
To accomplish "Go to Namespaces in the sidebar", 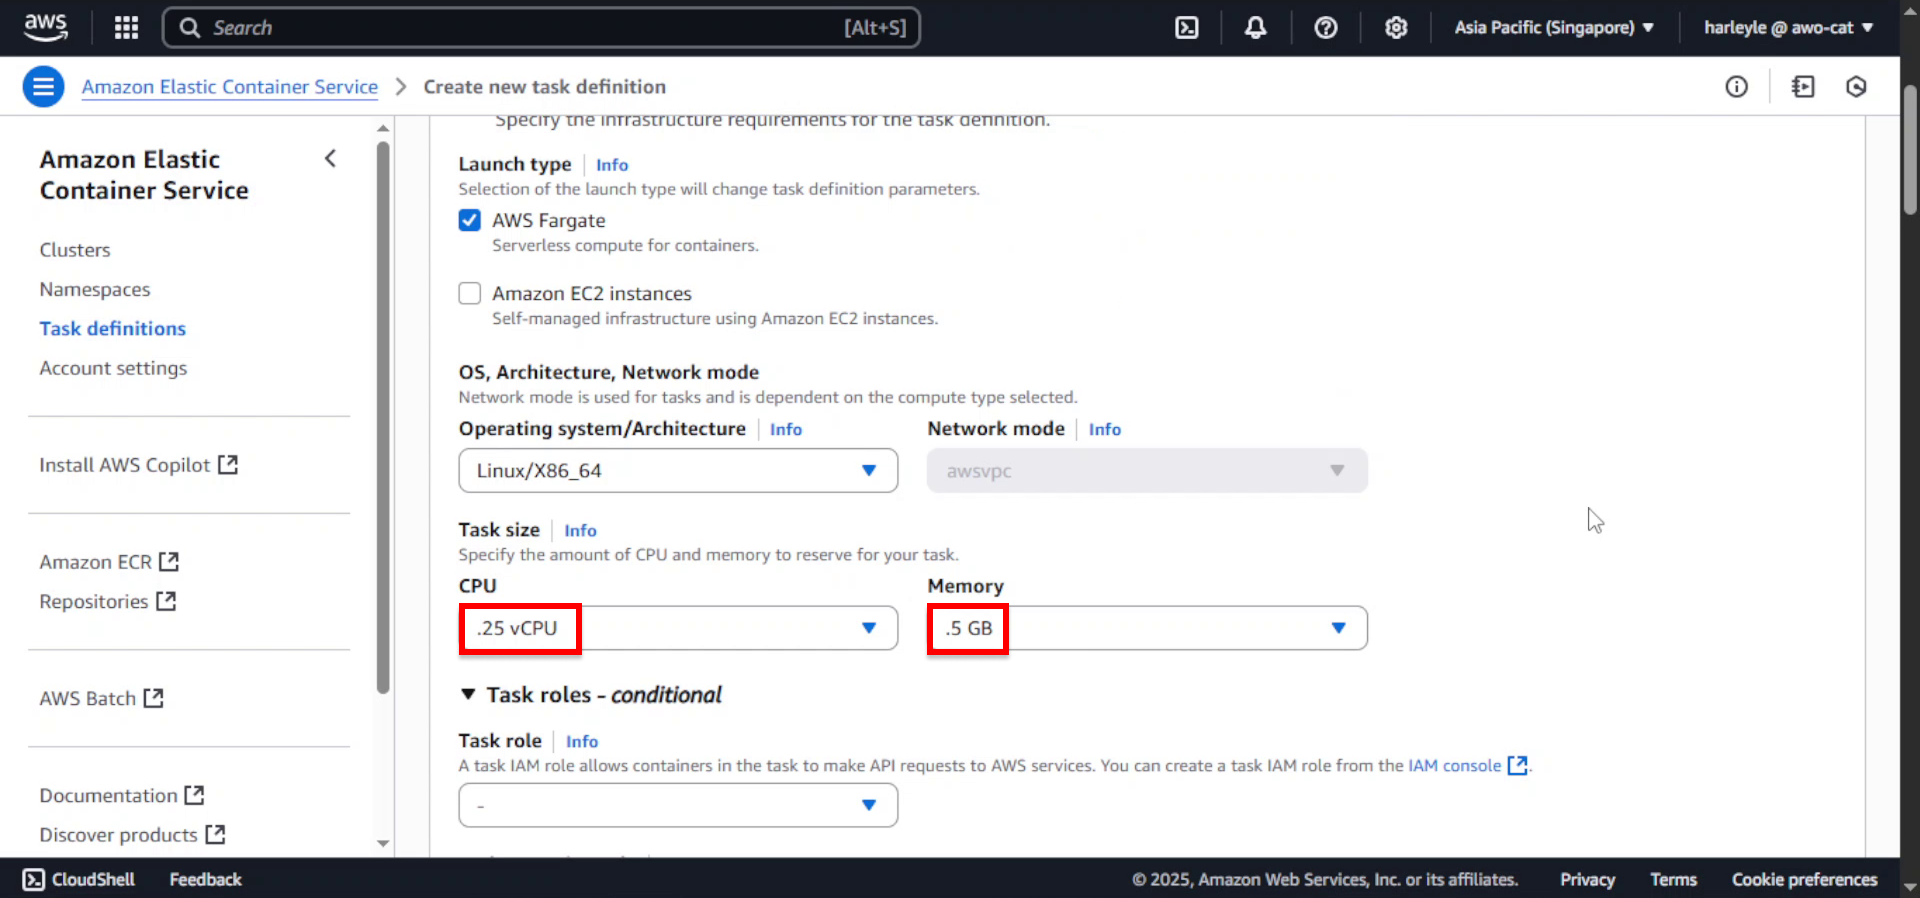I will tap(95, 289).
